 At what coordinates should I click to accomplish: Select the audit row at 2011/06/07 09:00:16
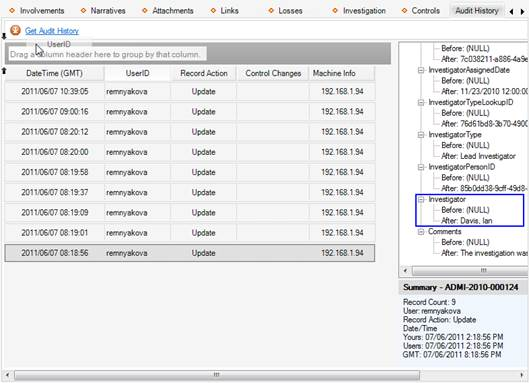[x=190, y=112]
